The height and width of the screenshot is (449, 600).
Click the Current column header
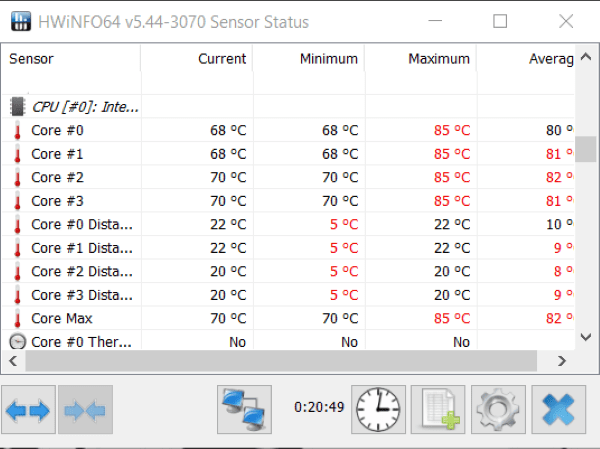[197, 59]
